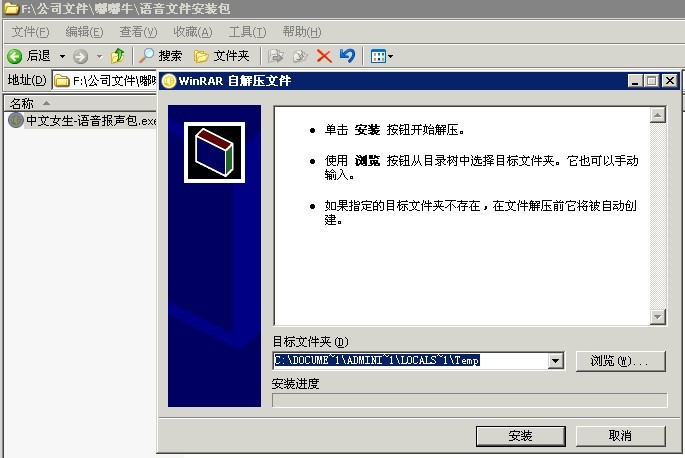Expand the destination folder combo dropdown

pyautogui.click(x=555, y=361)
